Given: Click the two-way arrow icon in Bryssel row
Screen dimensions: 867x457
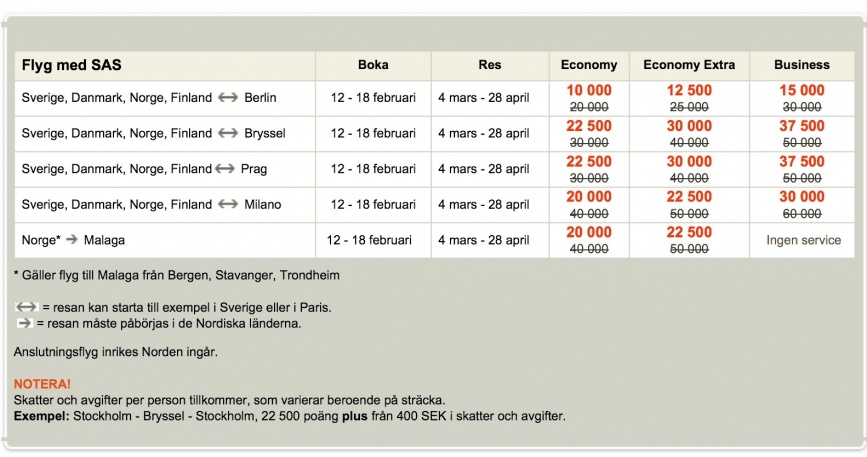Looking at the screenshot, I should tap(228, 133).
